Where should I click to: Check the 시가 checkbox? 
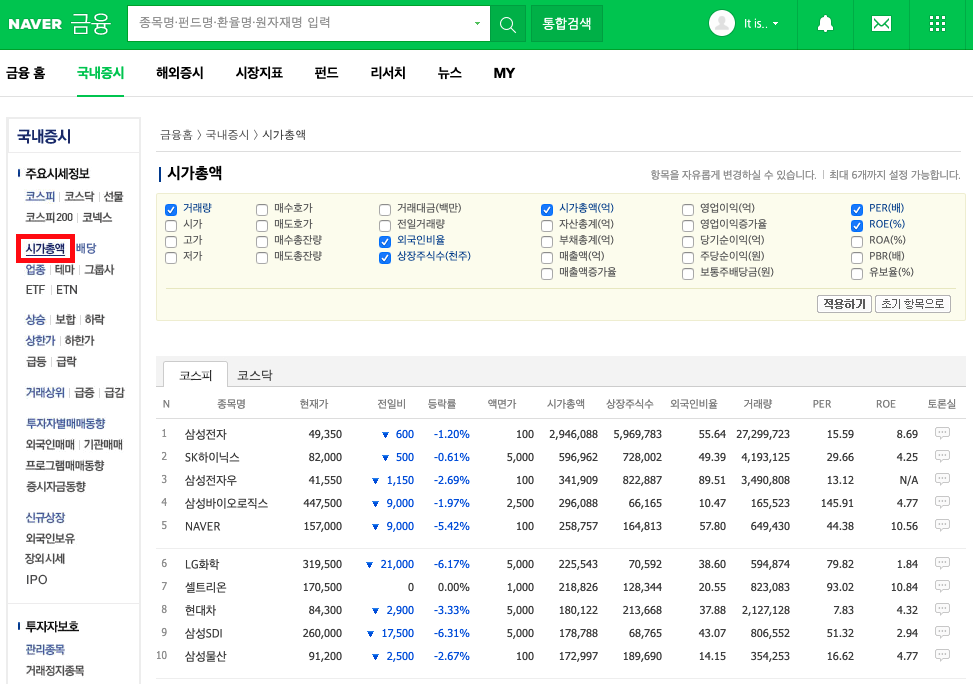coord(171,225)
